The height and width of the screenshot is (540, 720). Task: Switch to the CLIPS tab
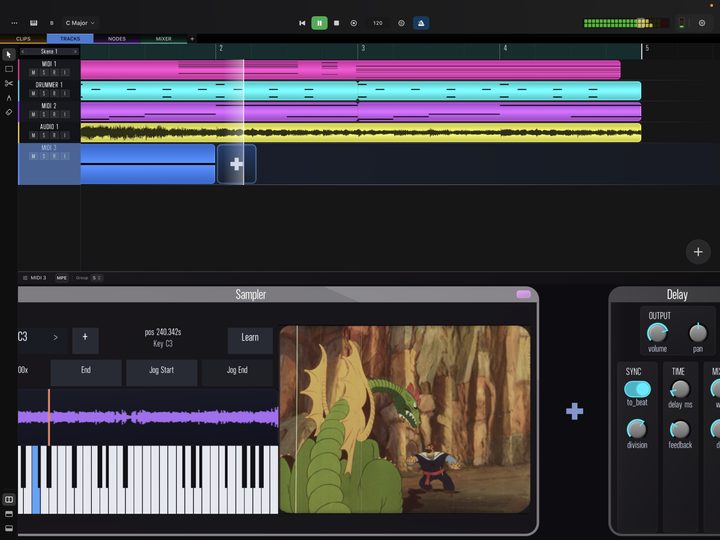23,39
